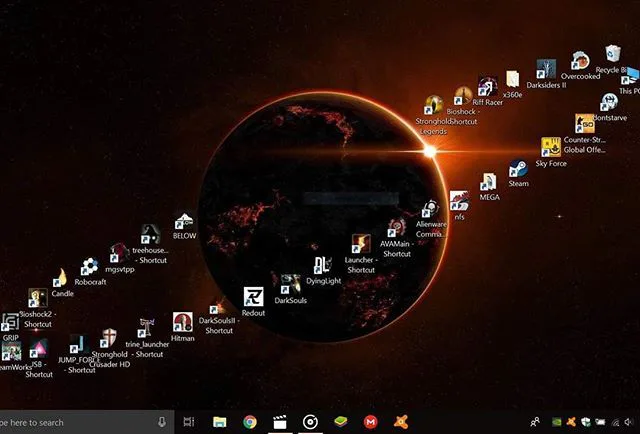Open the GRIP game shortcut
The image size is (640, 434).
pos(10,322)
